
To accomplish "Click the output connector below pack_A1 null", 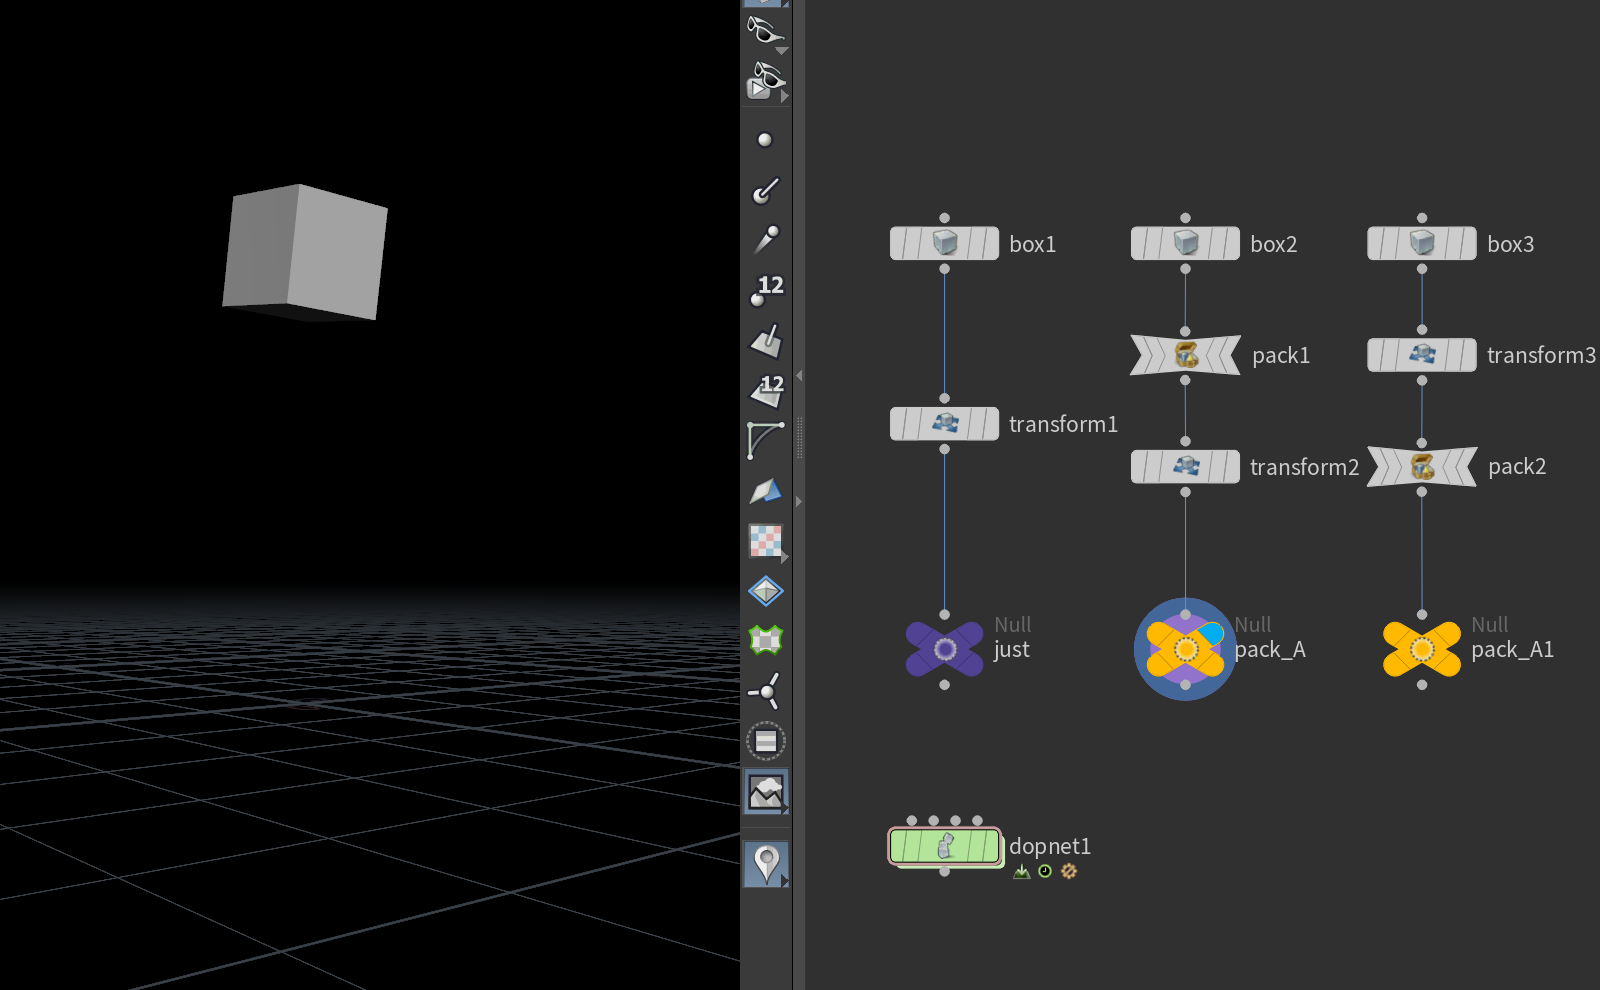I will click(1422, 685).
